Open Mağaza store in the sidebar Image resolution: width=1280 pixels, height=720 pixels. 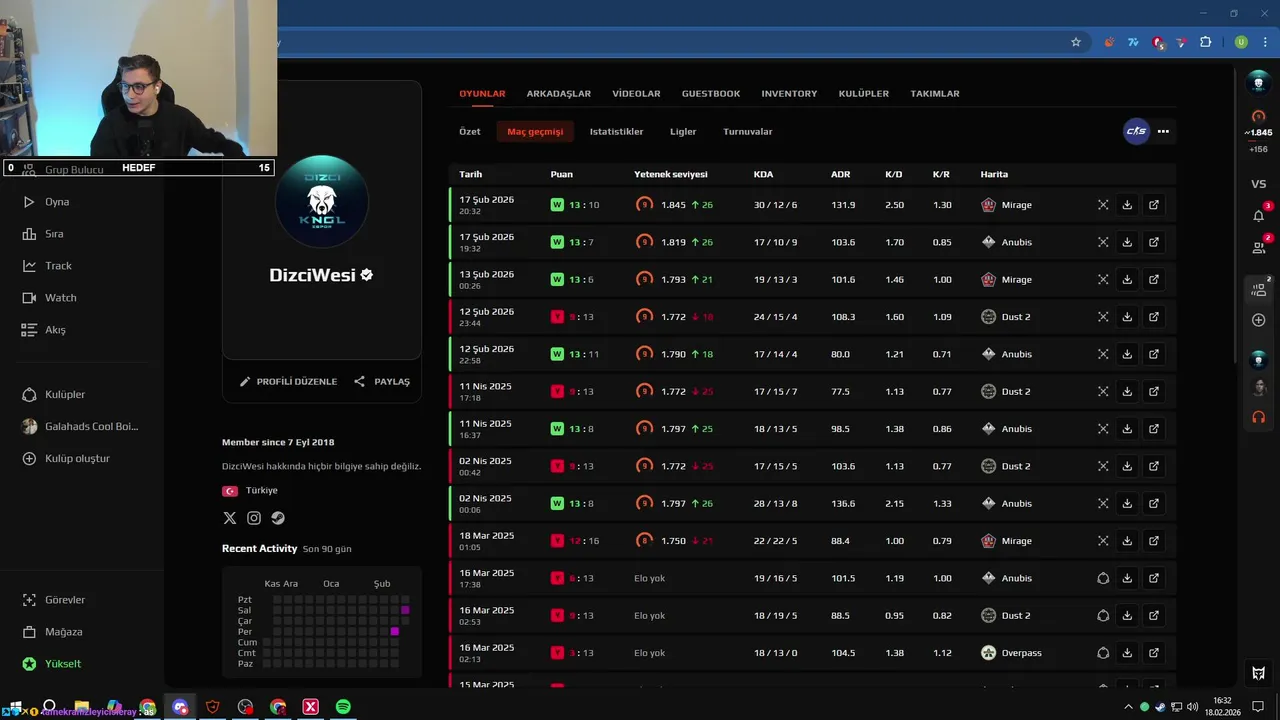(52, 632)
